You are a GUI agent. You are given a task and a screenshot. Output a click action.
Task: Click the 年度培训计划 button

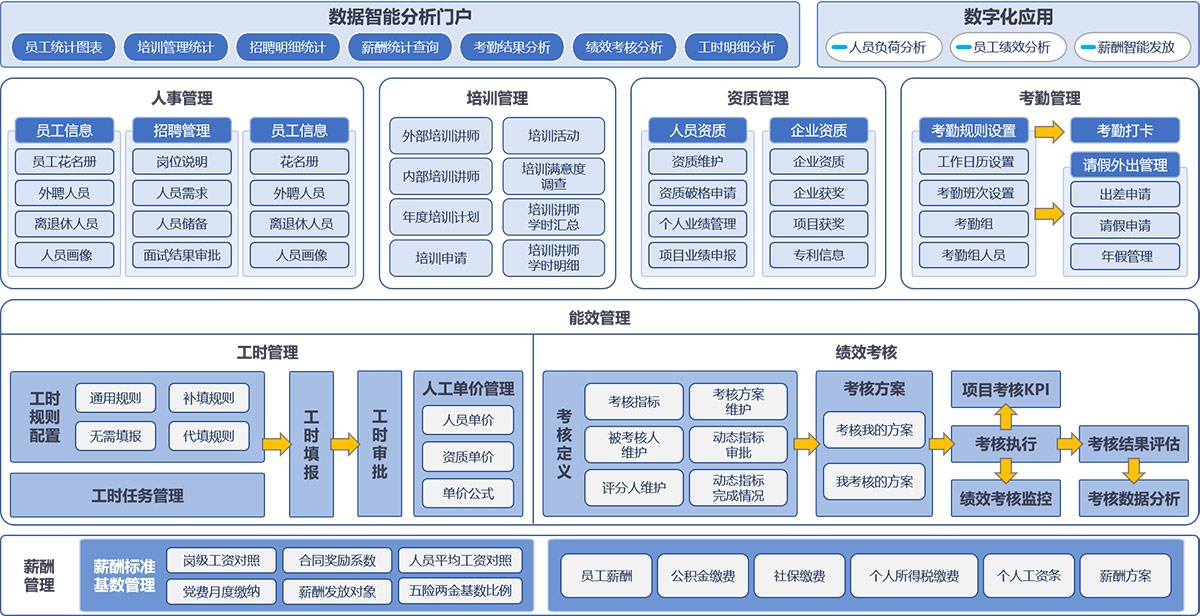click(441, 217)
